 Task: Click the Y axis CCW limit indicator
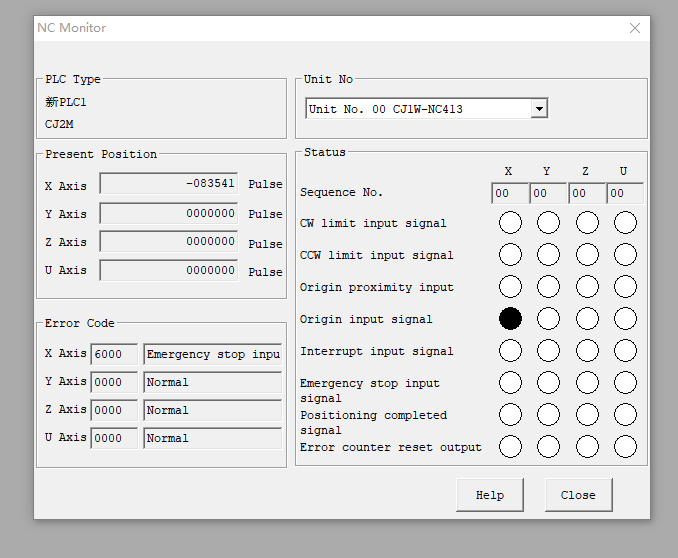coord(548,255)
